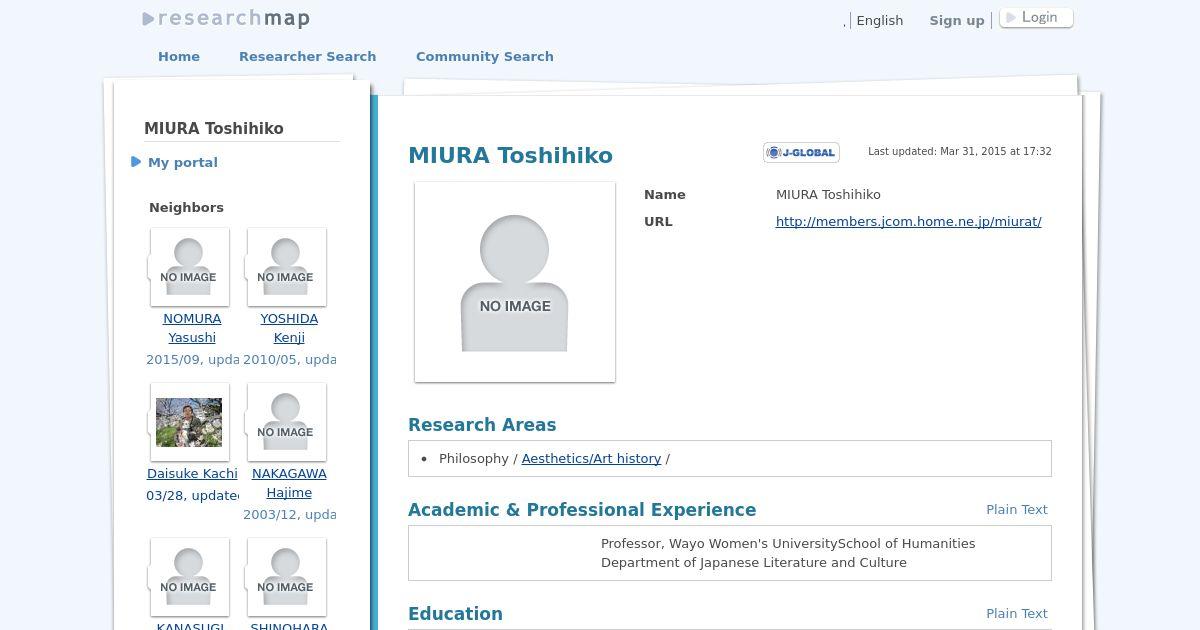Click the MIURA Toshihiko page heading
The image size is (1200, 630).
coord(510,155)
